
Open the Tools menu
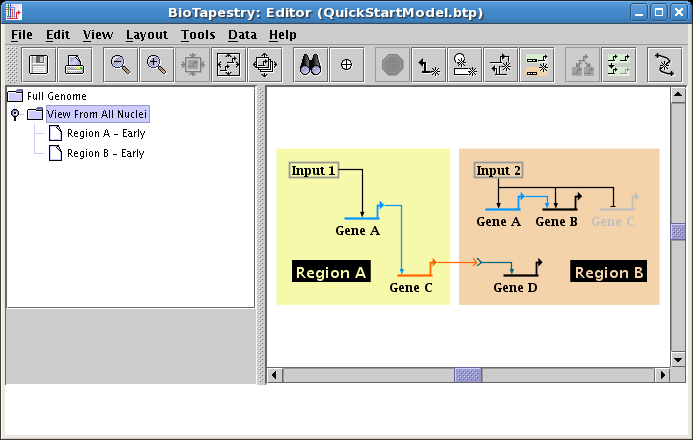coord(198,34)
